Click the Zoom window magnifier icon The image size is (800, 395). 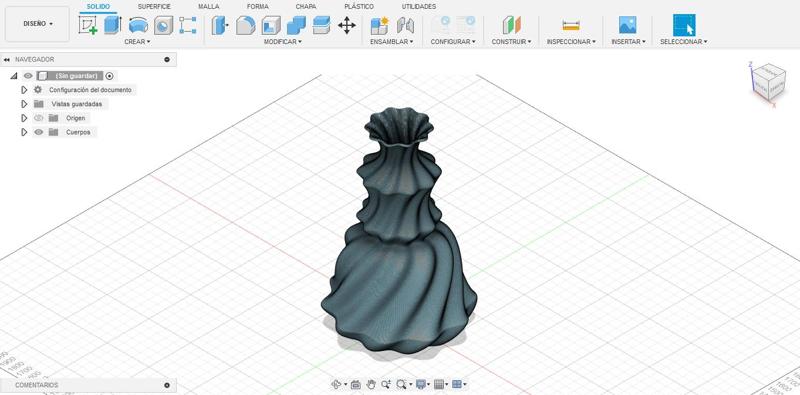402,384
